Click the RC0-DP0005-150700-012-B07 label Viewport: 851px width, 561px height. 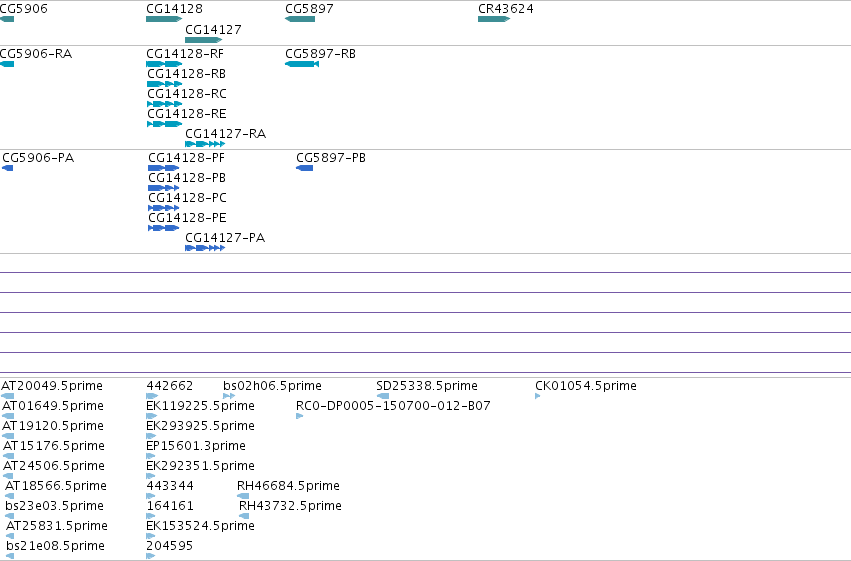pos(393,406)
